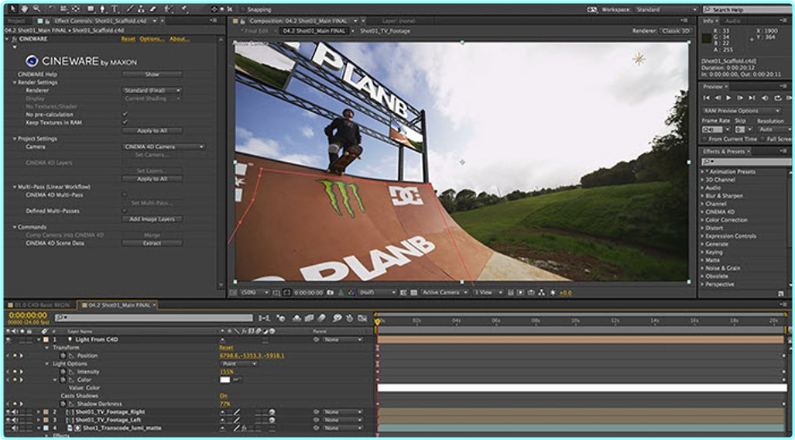Click the CINEWARE Options link
Screen dimensions: 795x440
click(x=152, y=39)
